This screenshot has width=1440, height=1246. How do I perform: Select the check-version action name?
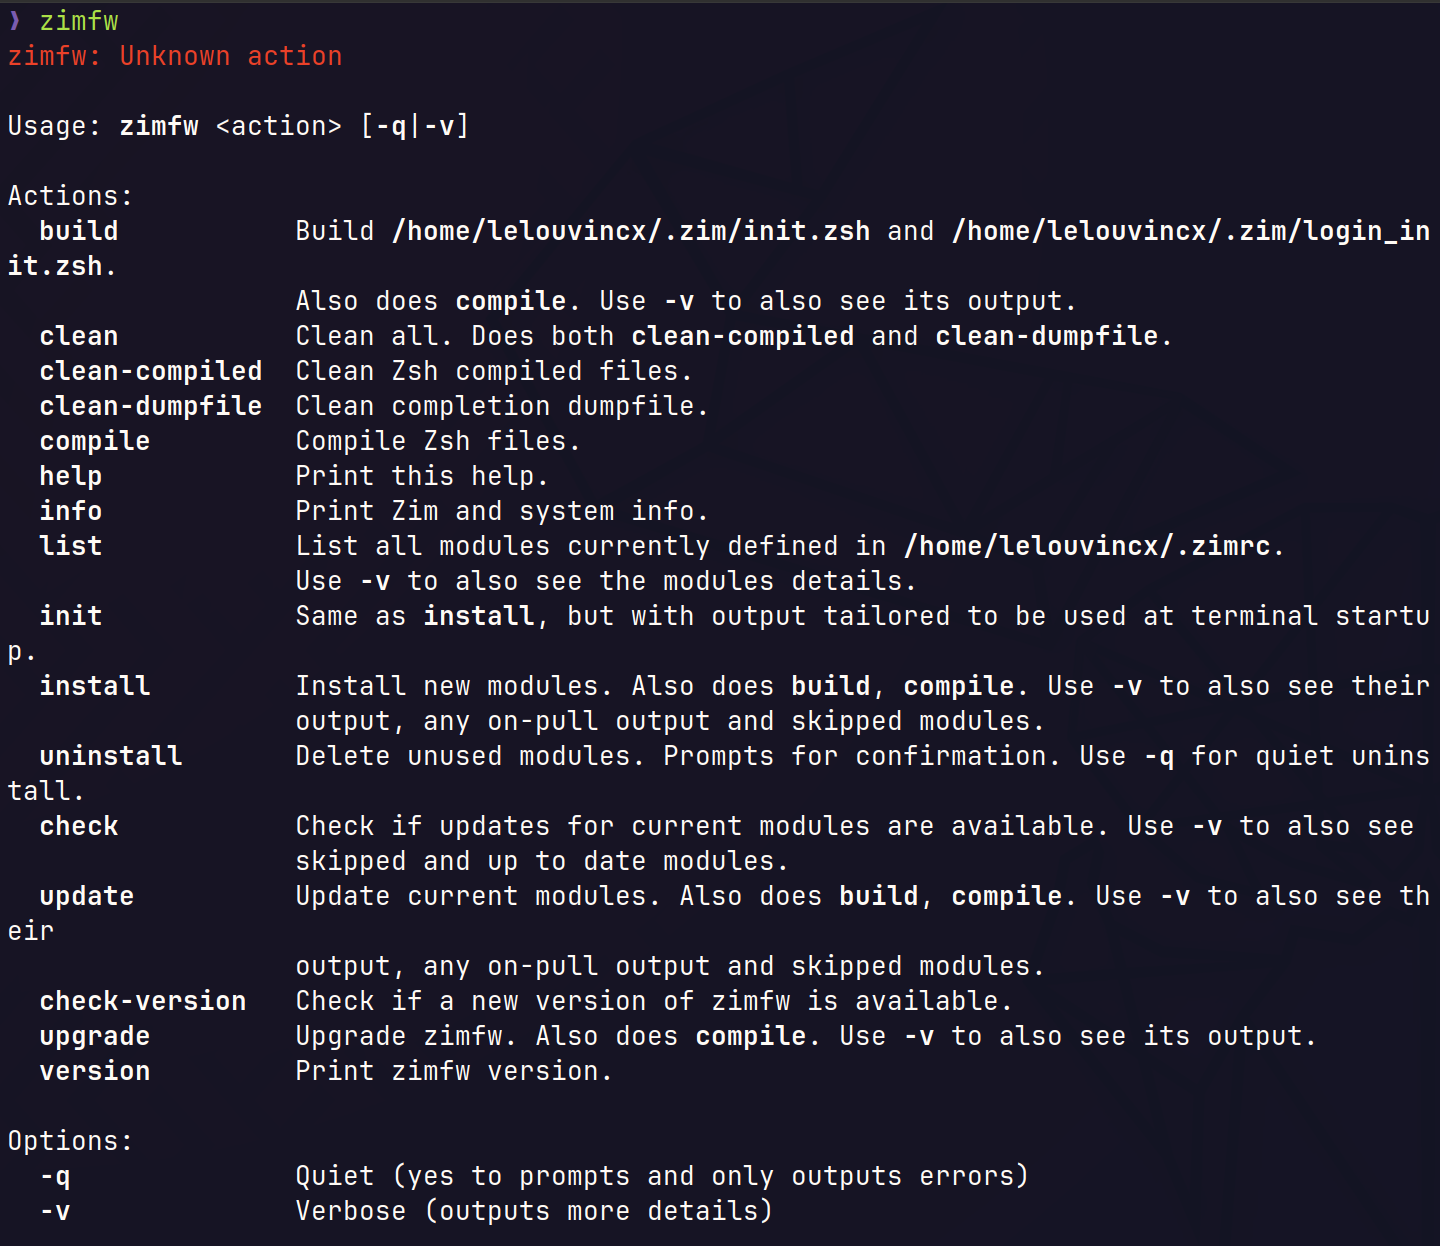(x=142, y=1001)
